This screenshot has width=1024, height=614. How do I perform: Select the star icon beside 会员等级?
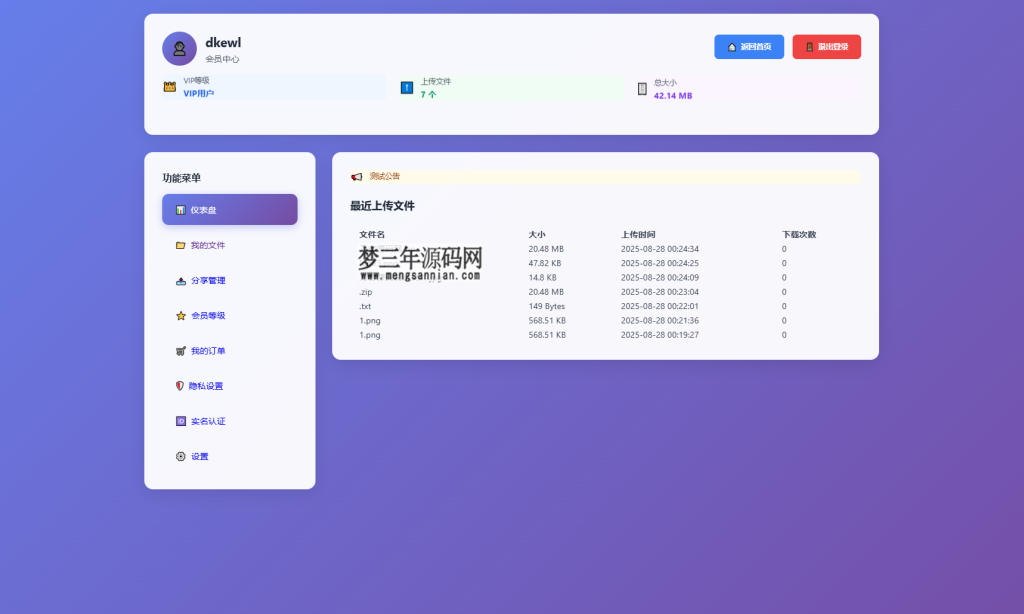(x=180, y=315)
